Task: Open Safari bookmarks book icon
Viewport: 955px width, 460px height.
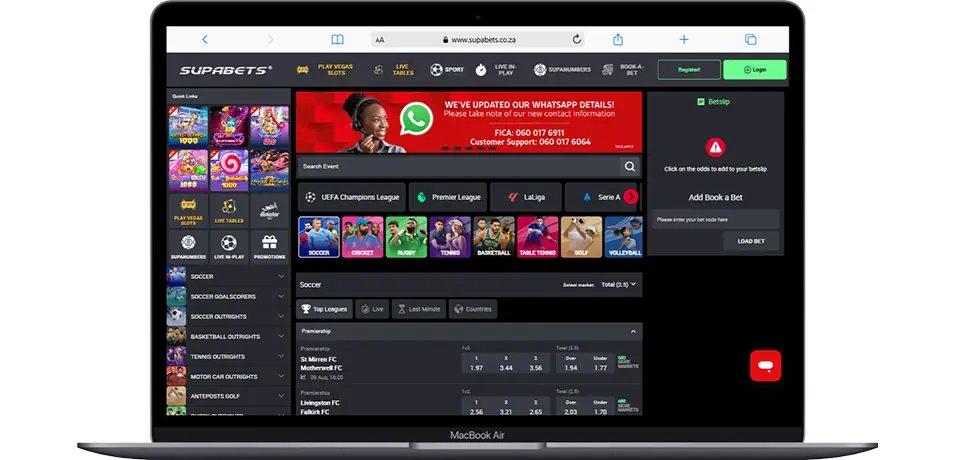Action: [337, 40]
